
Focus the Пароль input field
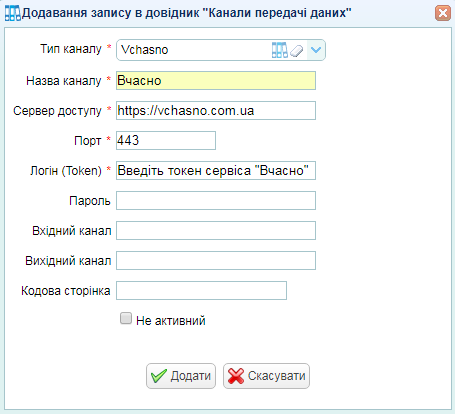click(216, 200)
